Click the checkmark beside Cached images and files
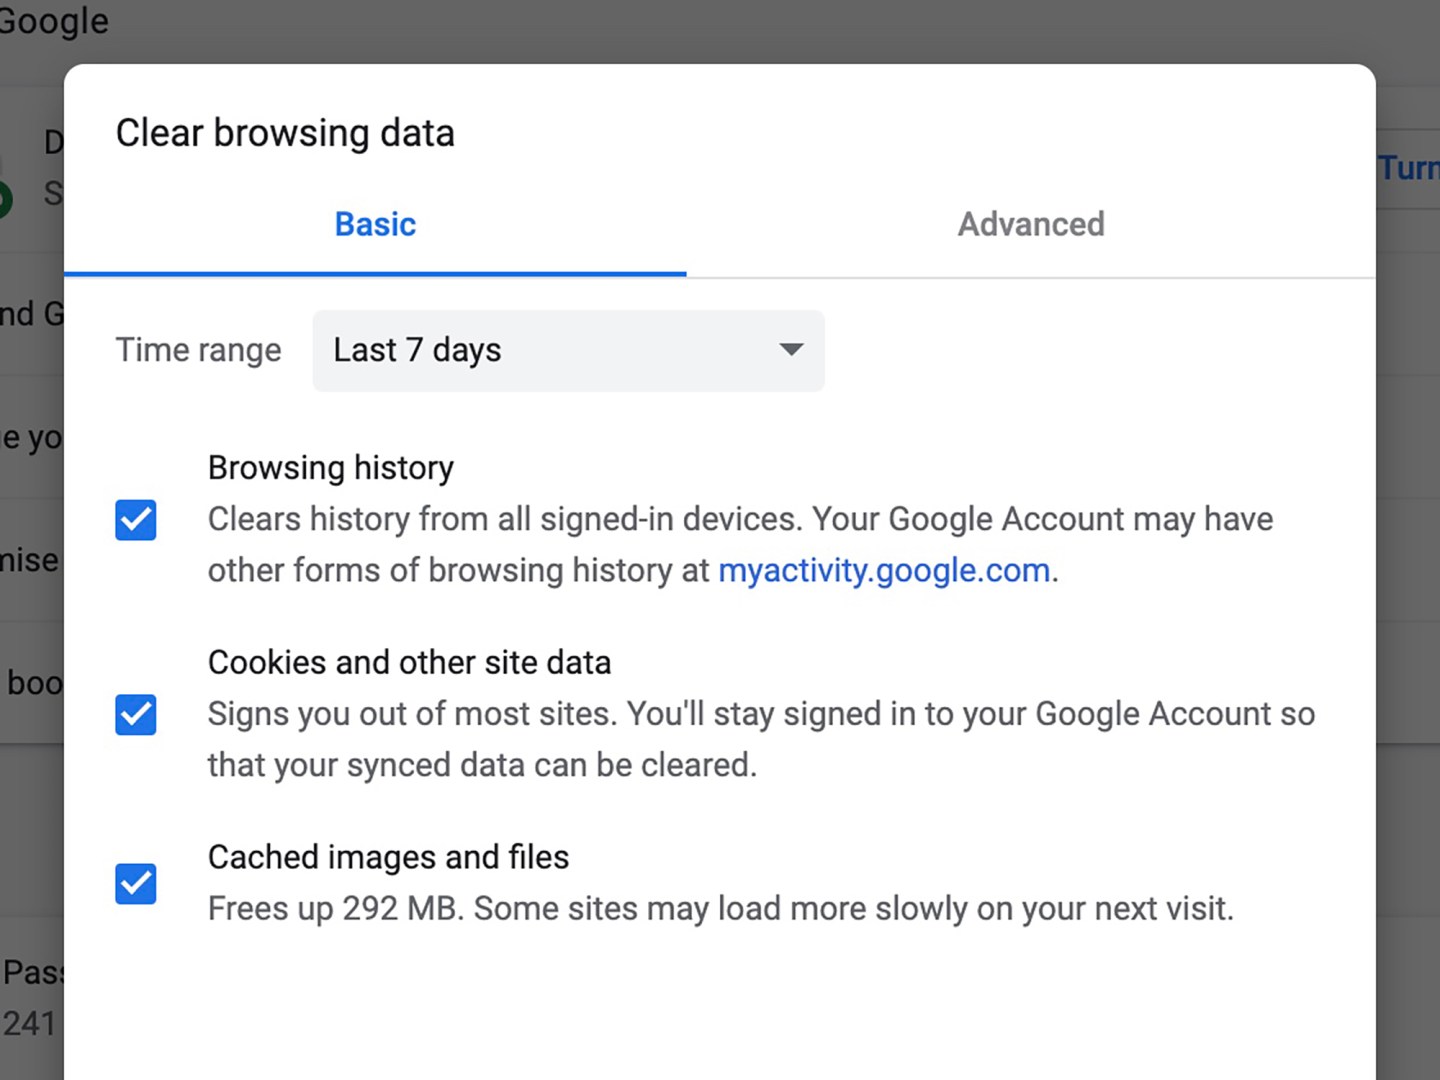Viewport: 1440px width, 1080px height. [x=135, y=884]
